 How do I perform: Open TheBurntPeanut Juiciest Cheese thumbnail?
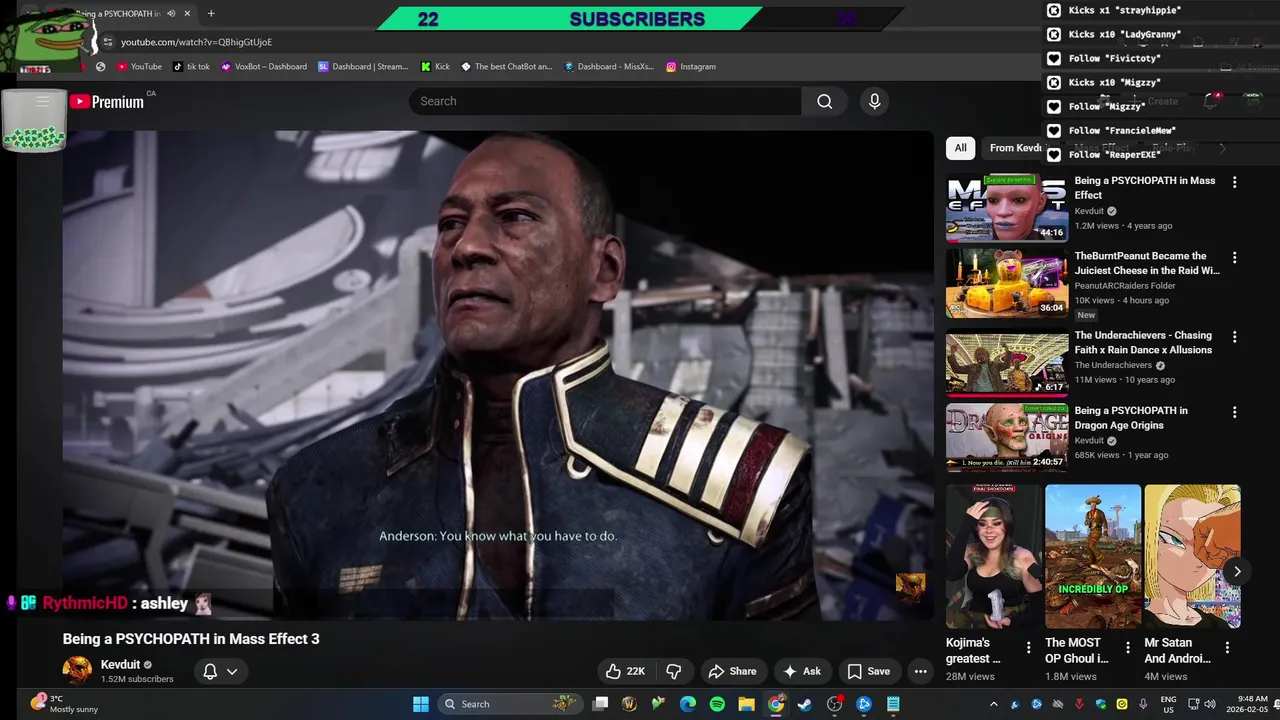(1007, 283)
